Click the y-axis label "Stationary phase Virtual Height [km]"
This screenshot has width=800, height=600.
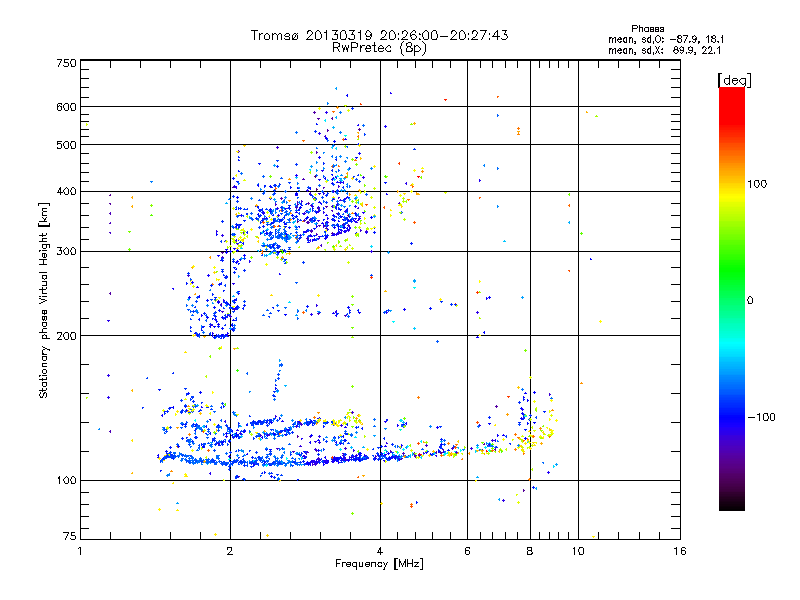[44, 301]
